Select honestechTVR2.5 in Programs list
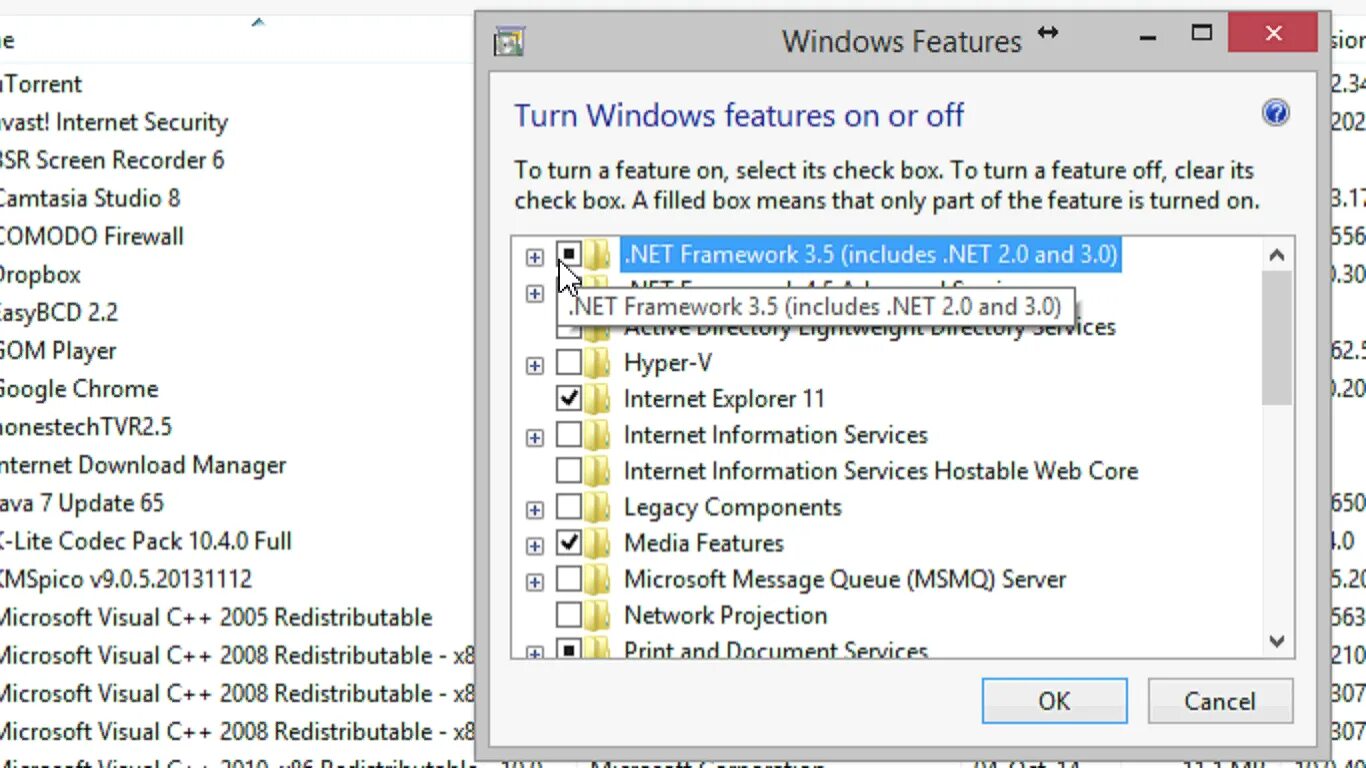The height and width of the screenshot is (768, 1366). click(x=86, y=427)
